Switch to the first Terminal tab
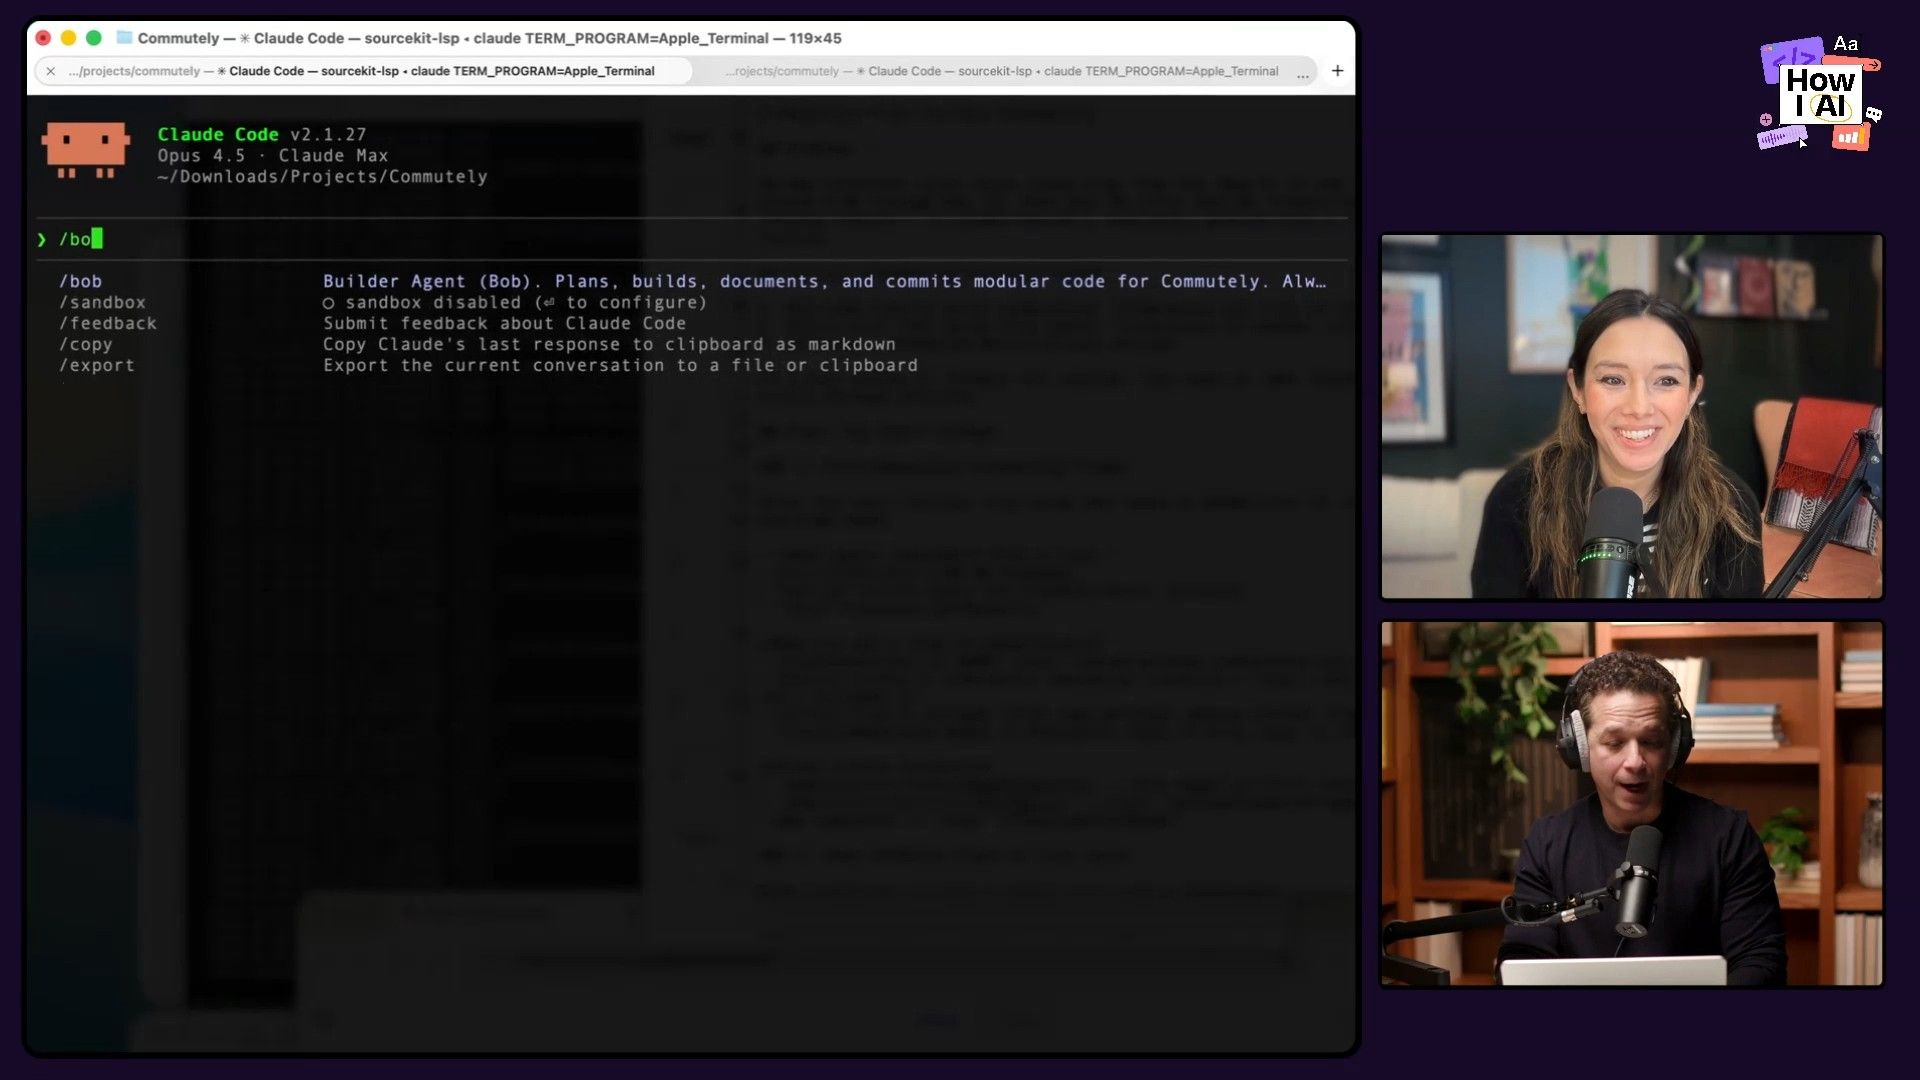1920x1080 pixels. (x=365, y=71)
